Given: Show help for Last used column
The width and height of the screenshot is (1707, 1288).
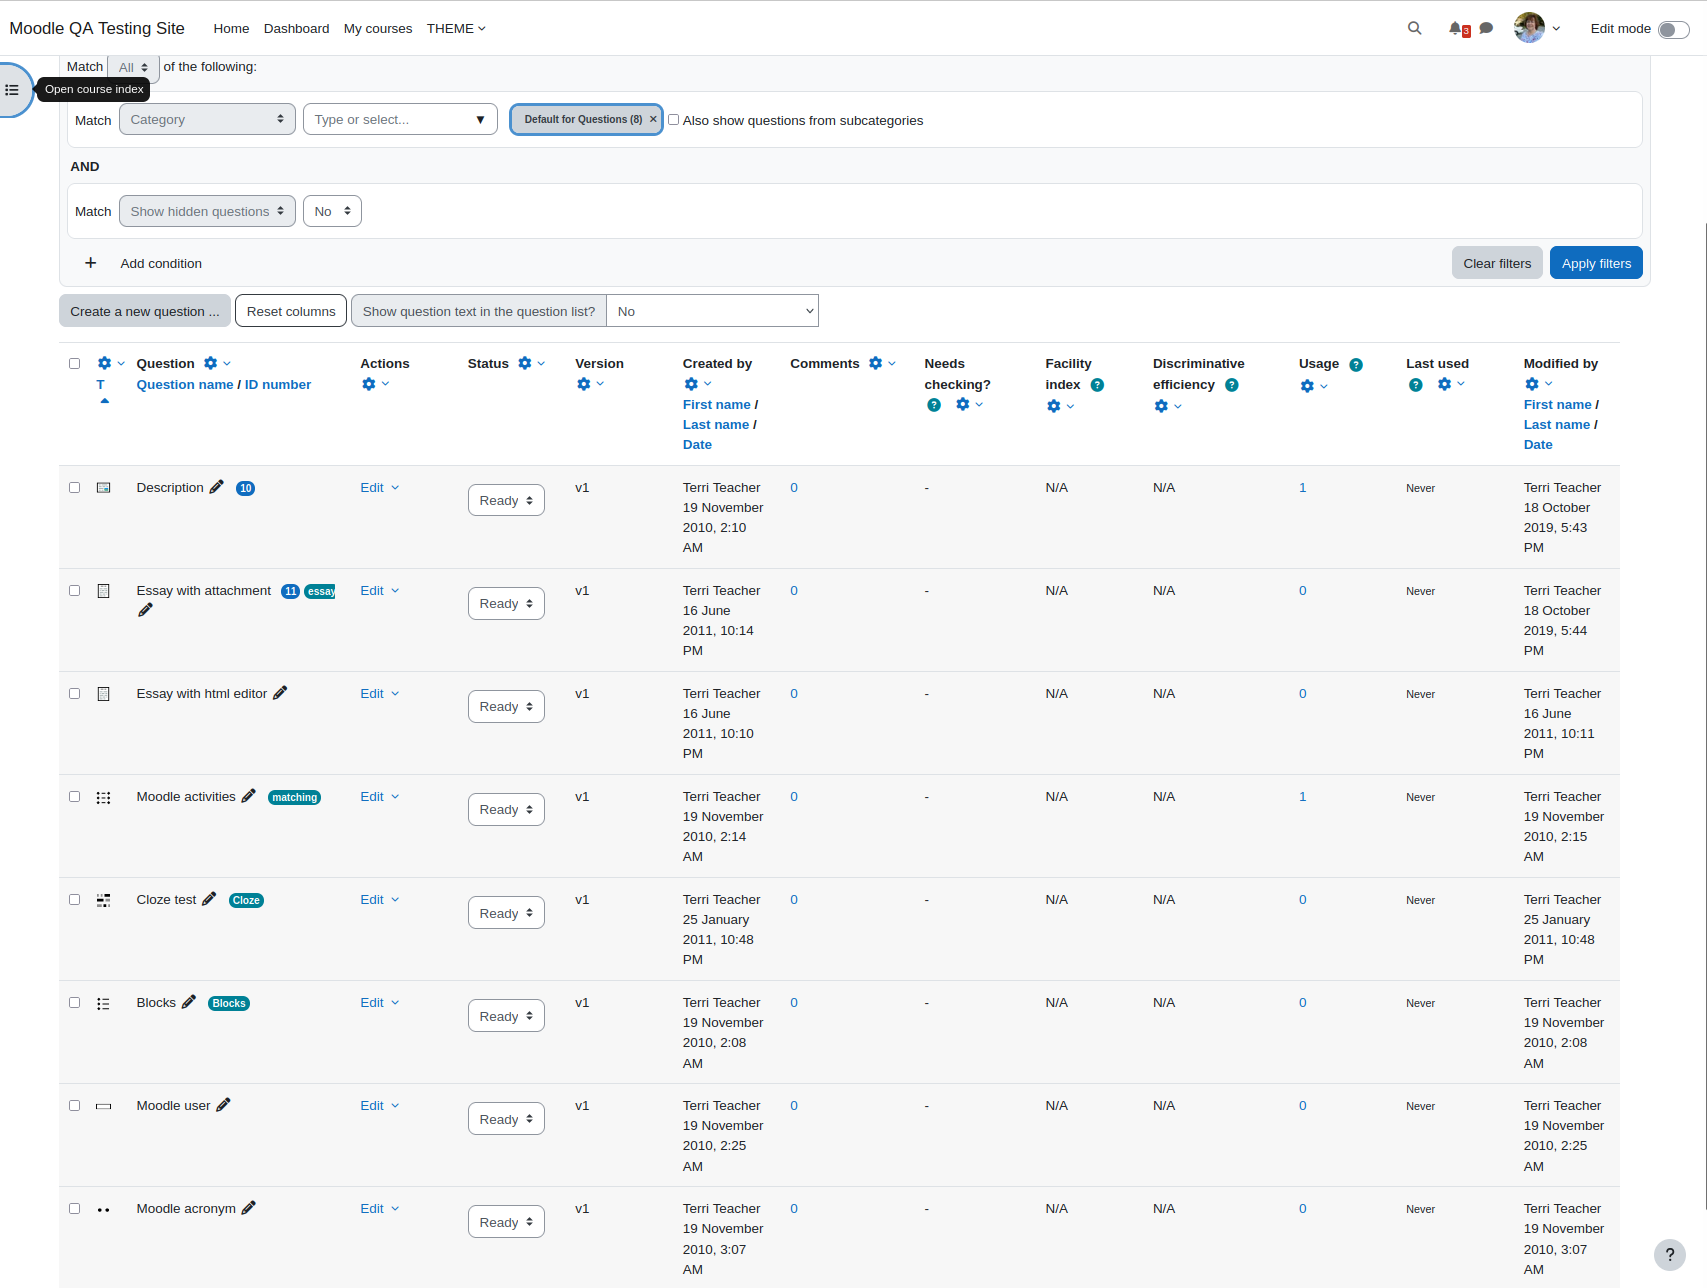Looking at the screenshot, I should tap(1416, 385).
